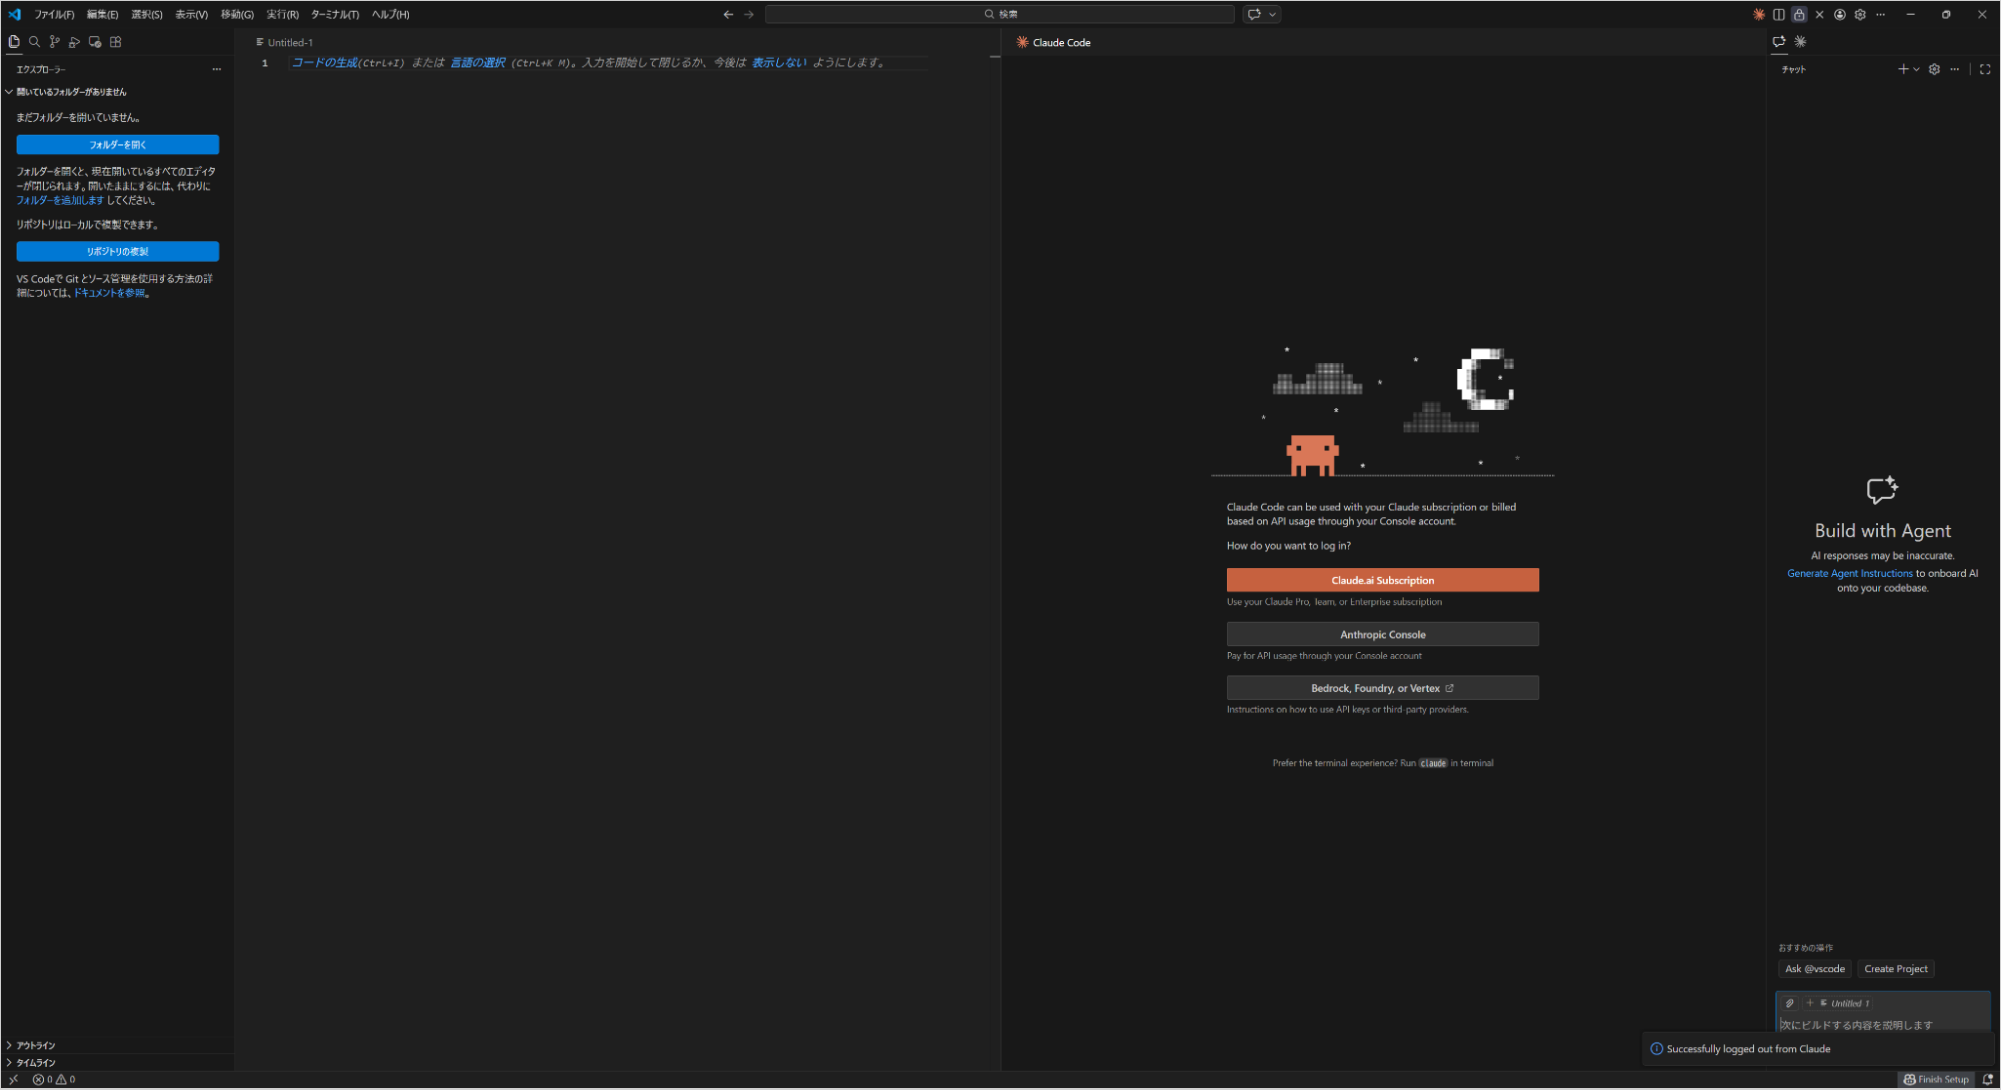The width and height of the screenshot is (2001, 1090).
Task: Click the Claude.ai Subscription button
Action: click(1383, 580)
